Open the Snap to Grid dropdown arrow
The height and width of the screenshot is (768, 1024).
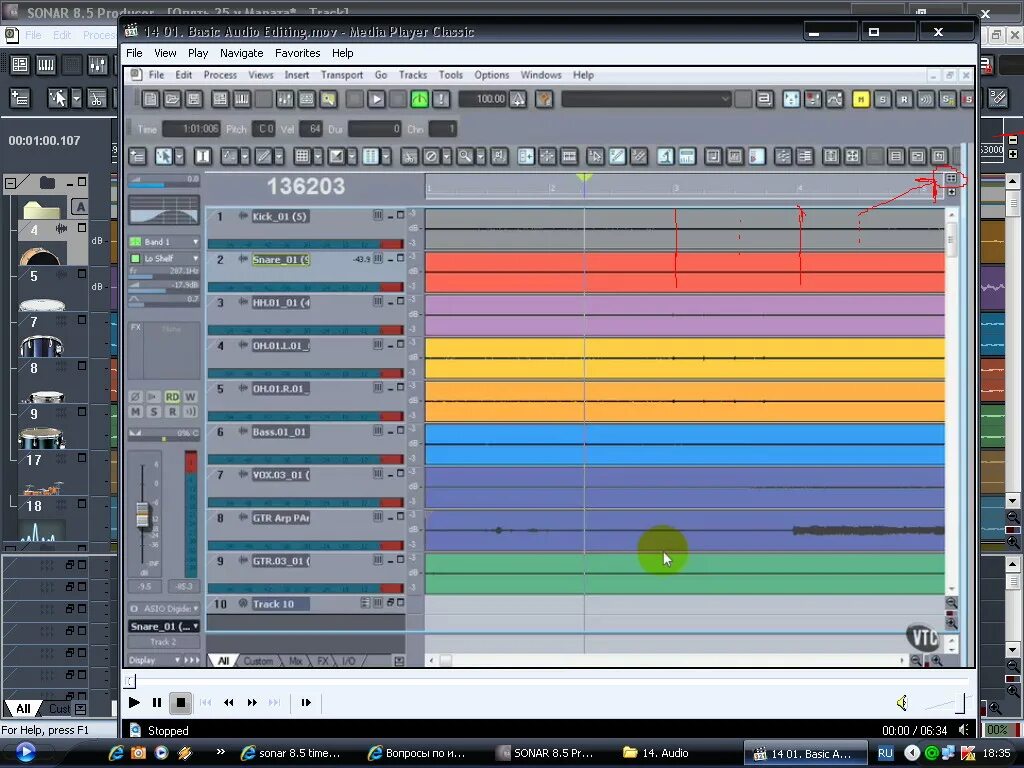(x=317, y=156)
